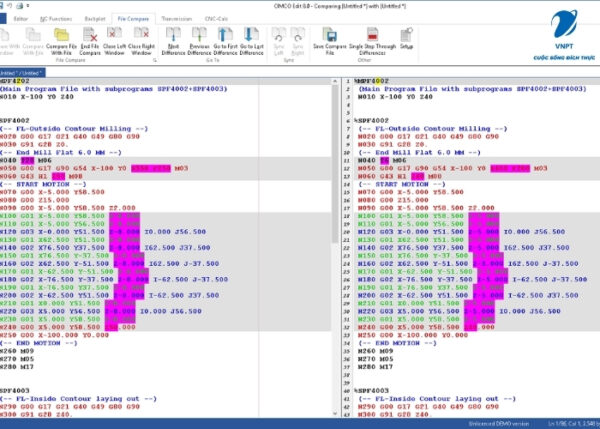Click highlighted tool number in right N040 line
The image size is (600, 429).
coord(384,160)
